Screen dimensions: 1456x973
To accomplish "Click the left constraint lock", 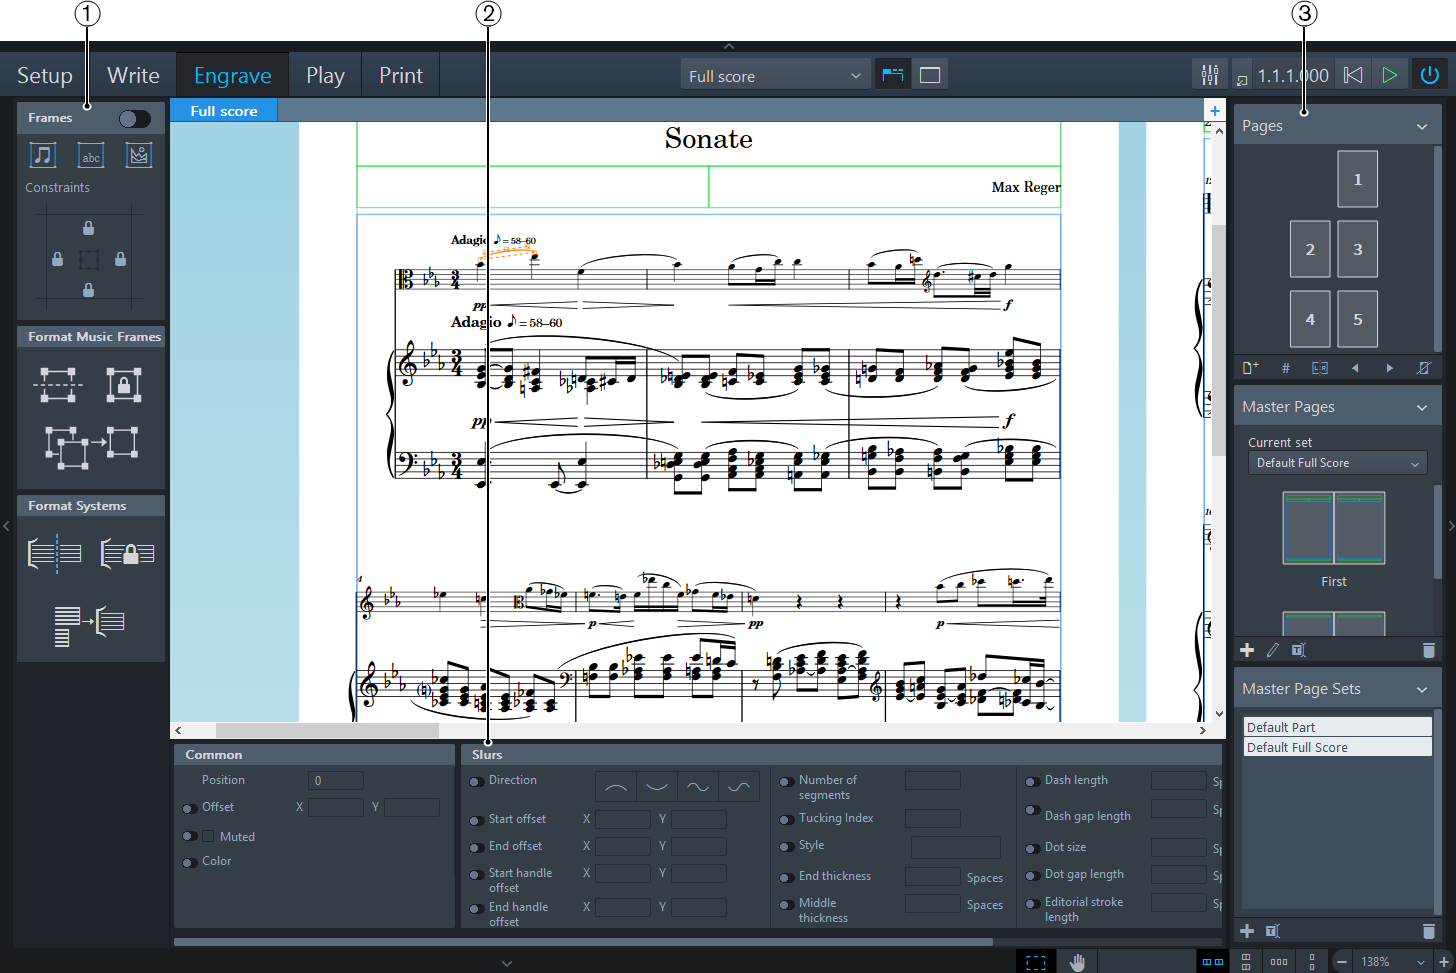I will tap(57, 259).
